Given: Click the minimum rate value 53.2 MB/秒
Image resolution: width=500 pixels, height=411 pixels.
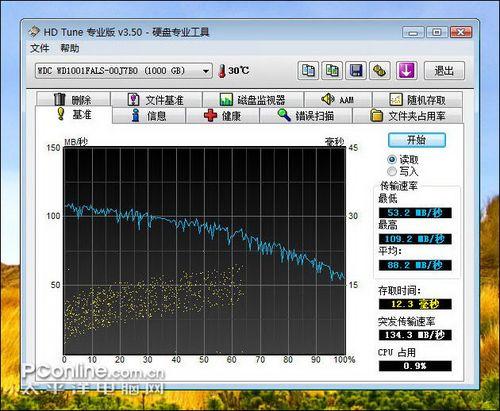Looking at the screenshot, I should coord(415,213).
